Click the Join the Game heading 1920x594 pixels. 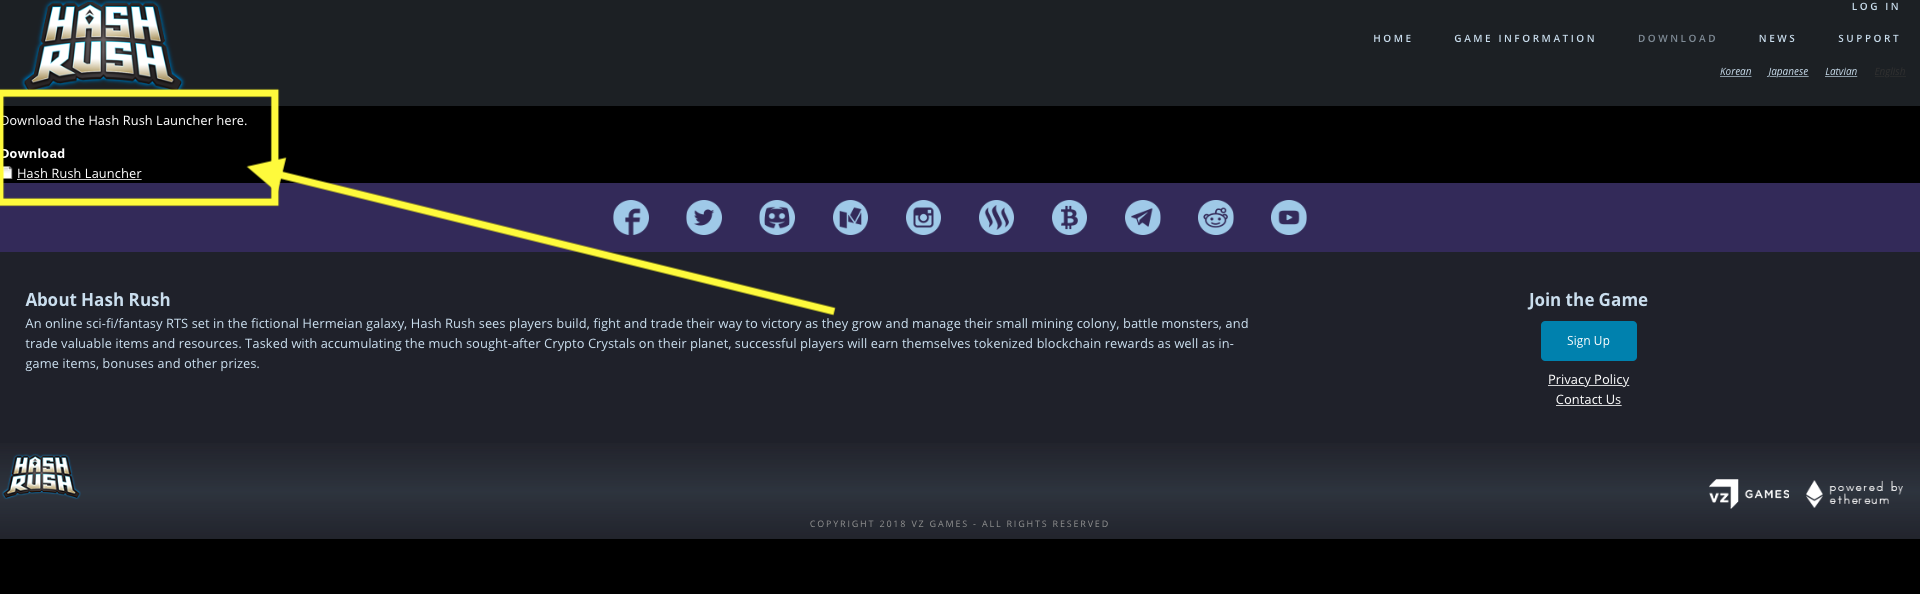point(1588,300)
